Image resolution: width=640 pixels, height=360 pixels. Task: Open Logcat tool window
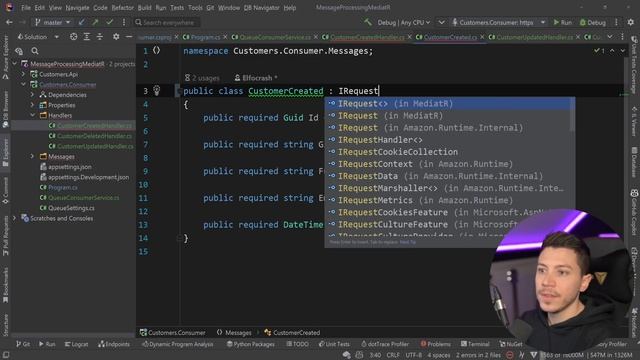tap(76, 344)
